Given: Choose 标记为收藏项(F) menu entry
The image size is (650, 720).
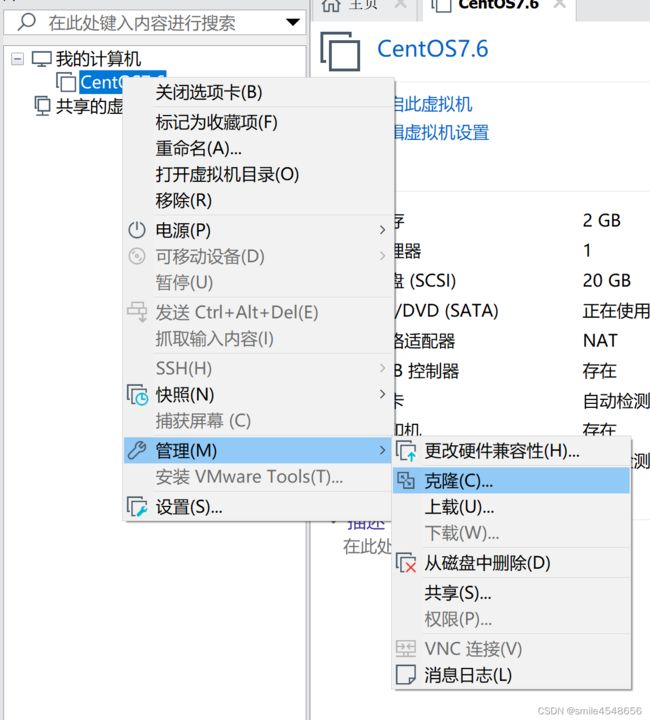Looking at the screenshot, I should 258,122.
